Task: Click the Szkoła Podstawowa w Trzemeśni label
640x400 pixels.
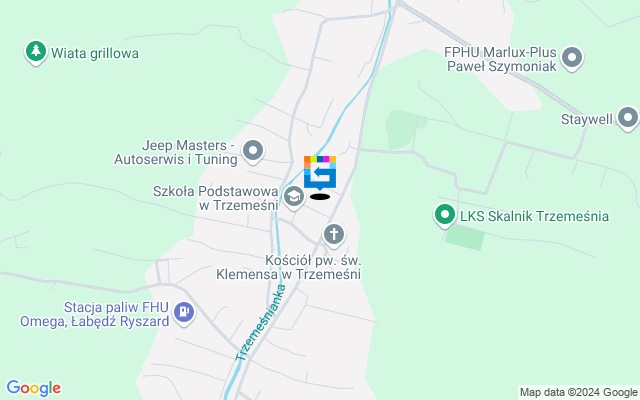Action: click(x=216, y=198)
